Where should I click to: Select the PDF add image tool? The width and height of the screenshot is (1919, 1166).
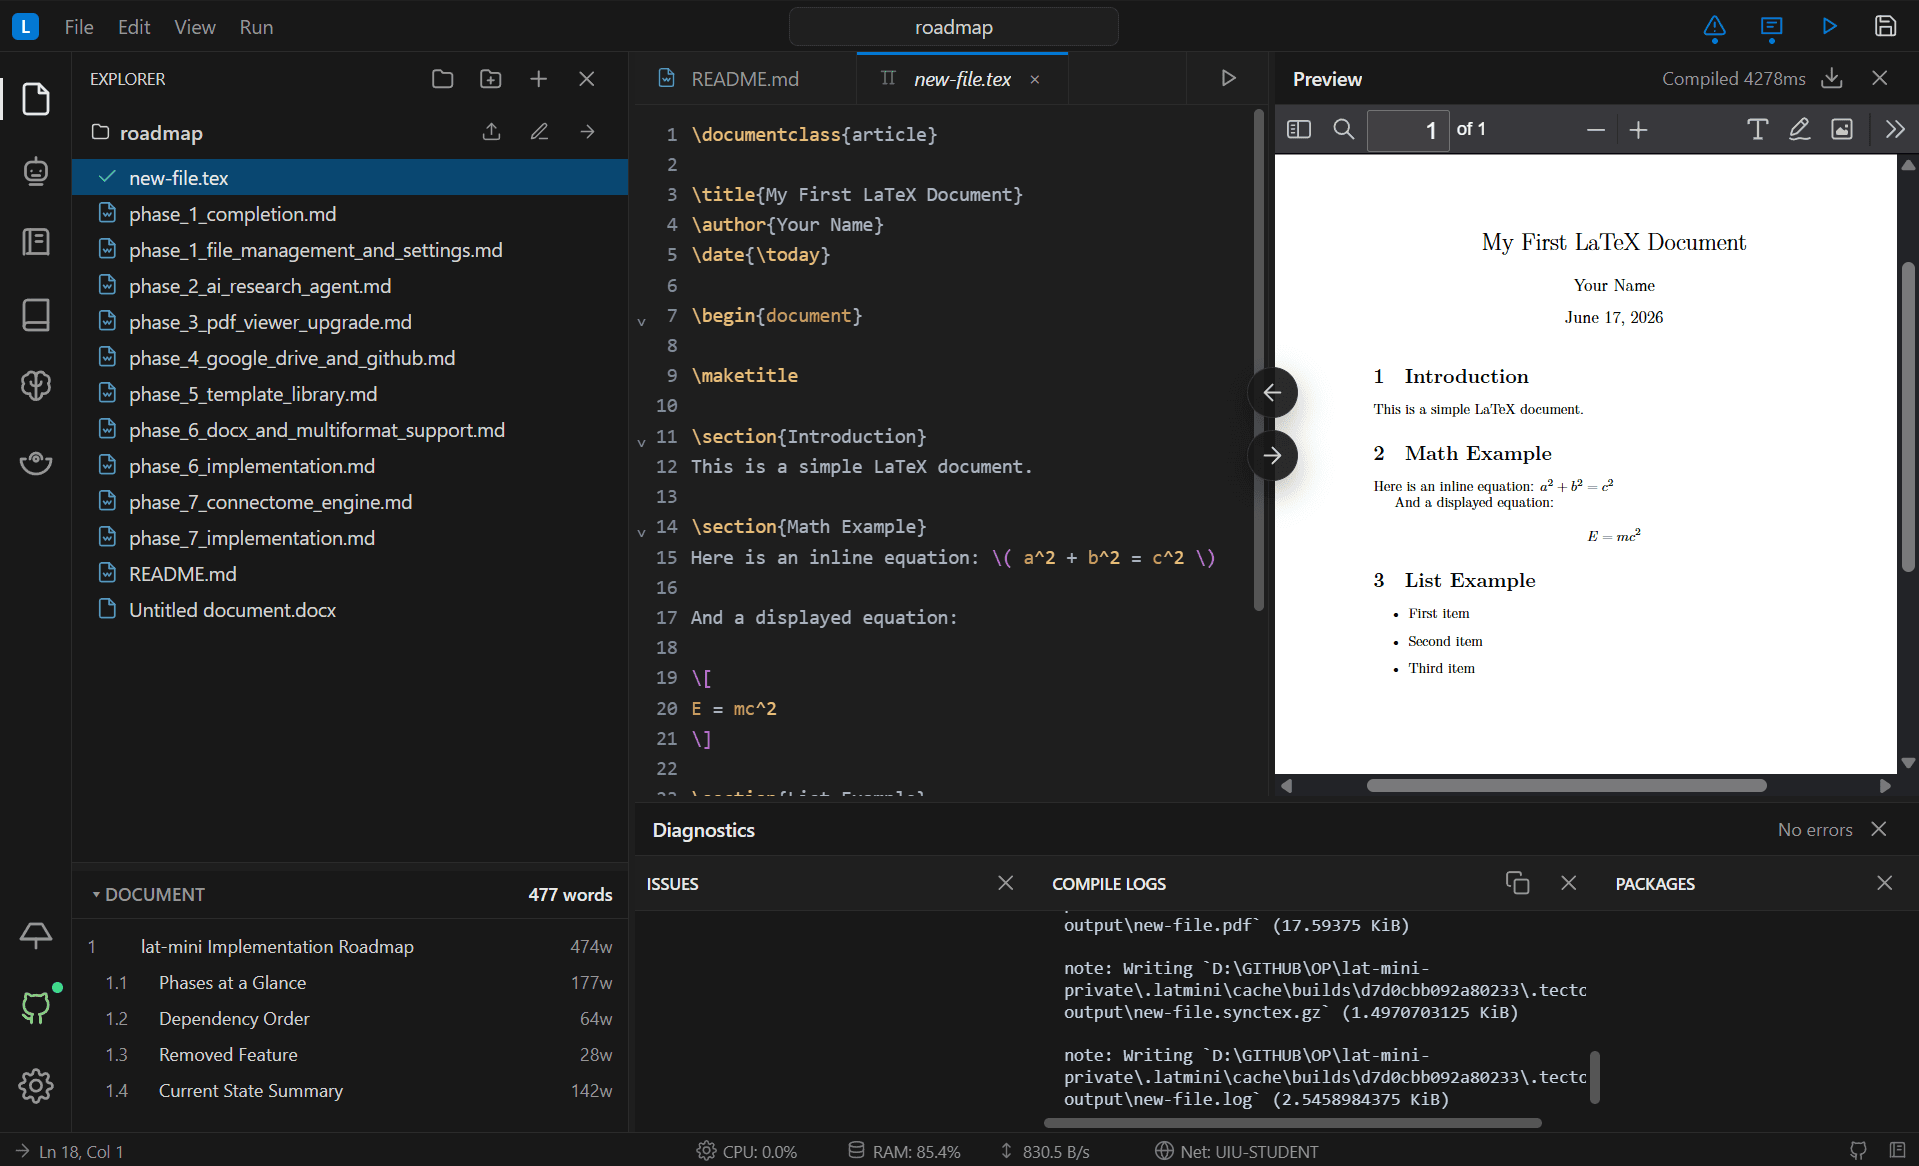click(x=1841, y=129)
